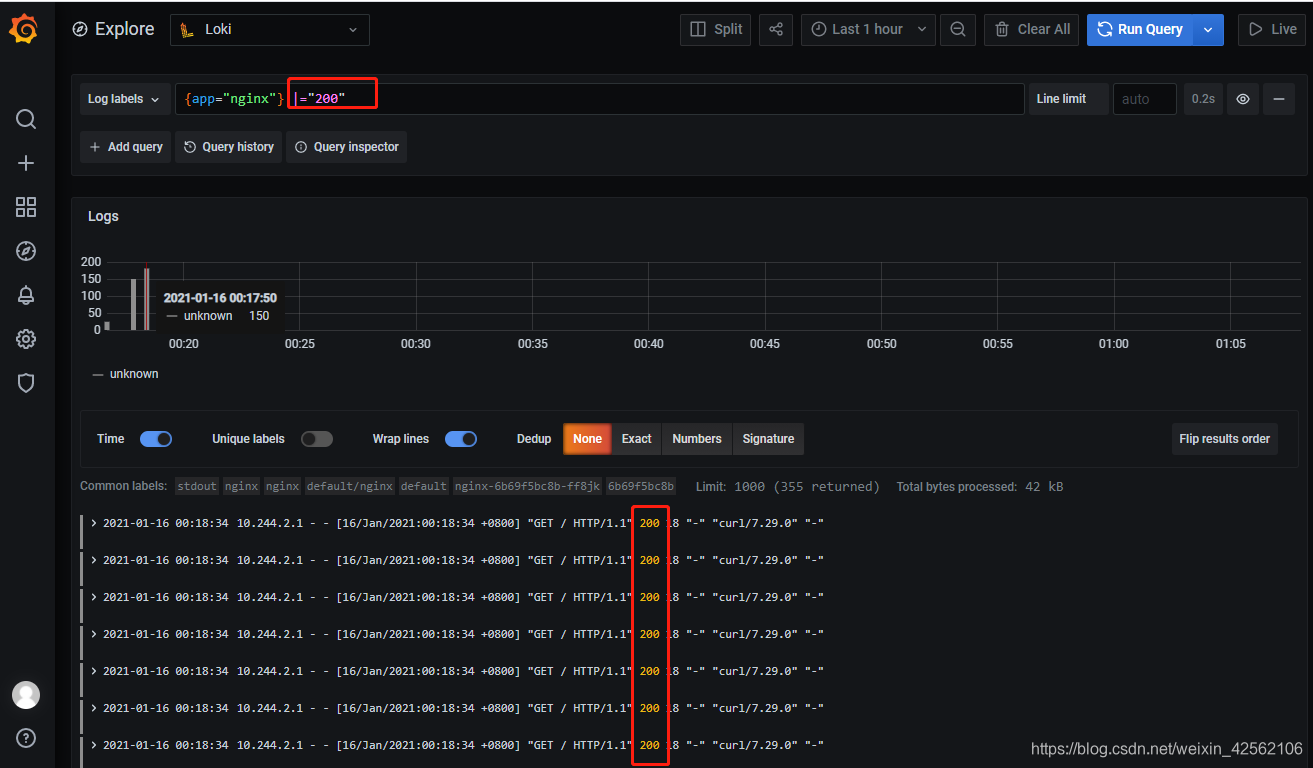Open the Dashboards grid icon in sidebar
The height and width of the screenshot is (768, 1313).
pyautogui.click(x=26, y=207)
